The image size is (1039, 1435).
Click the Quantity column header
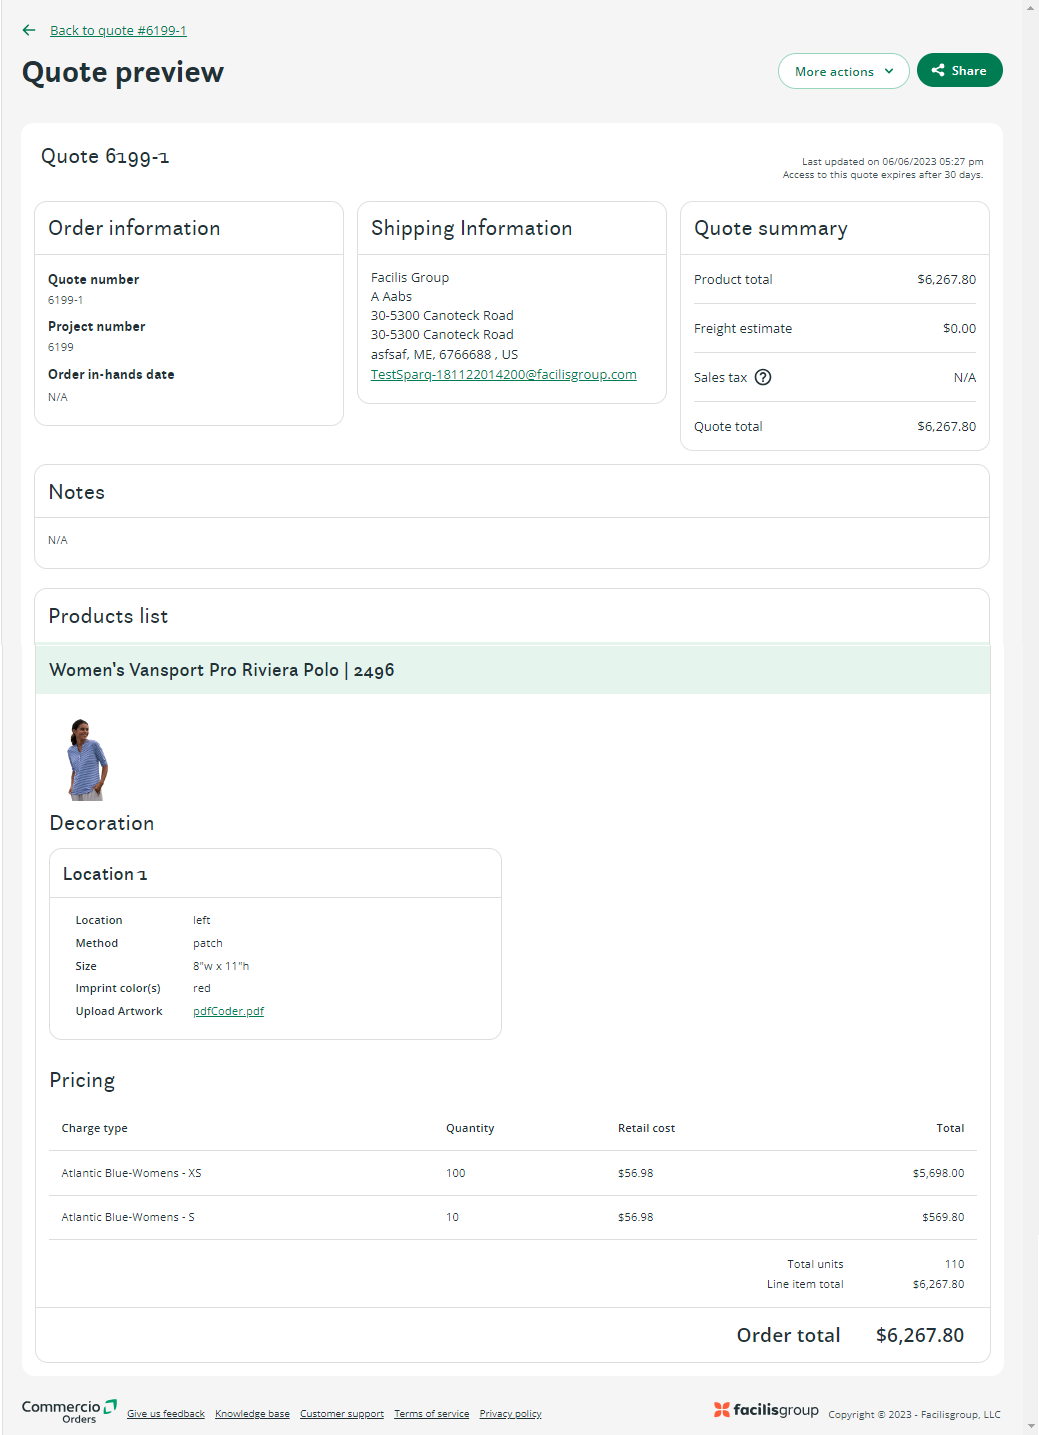(x=470, y=1128)
